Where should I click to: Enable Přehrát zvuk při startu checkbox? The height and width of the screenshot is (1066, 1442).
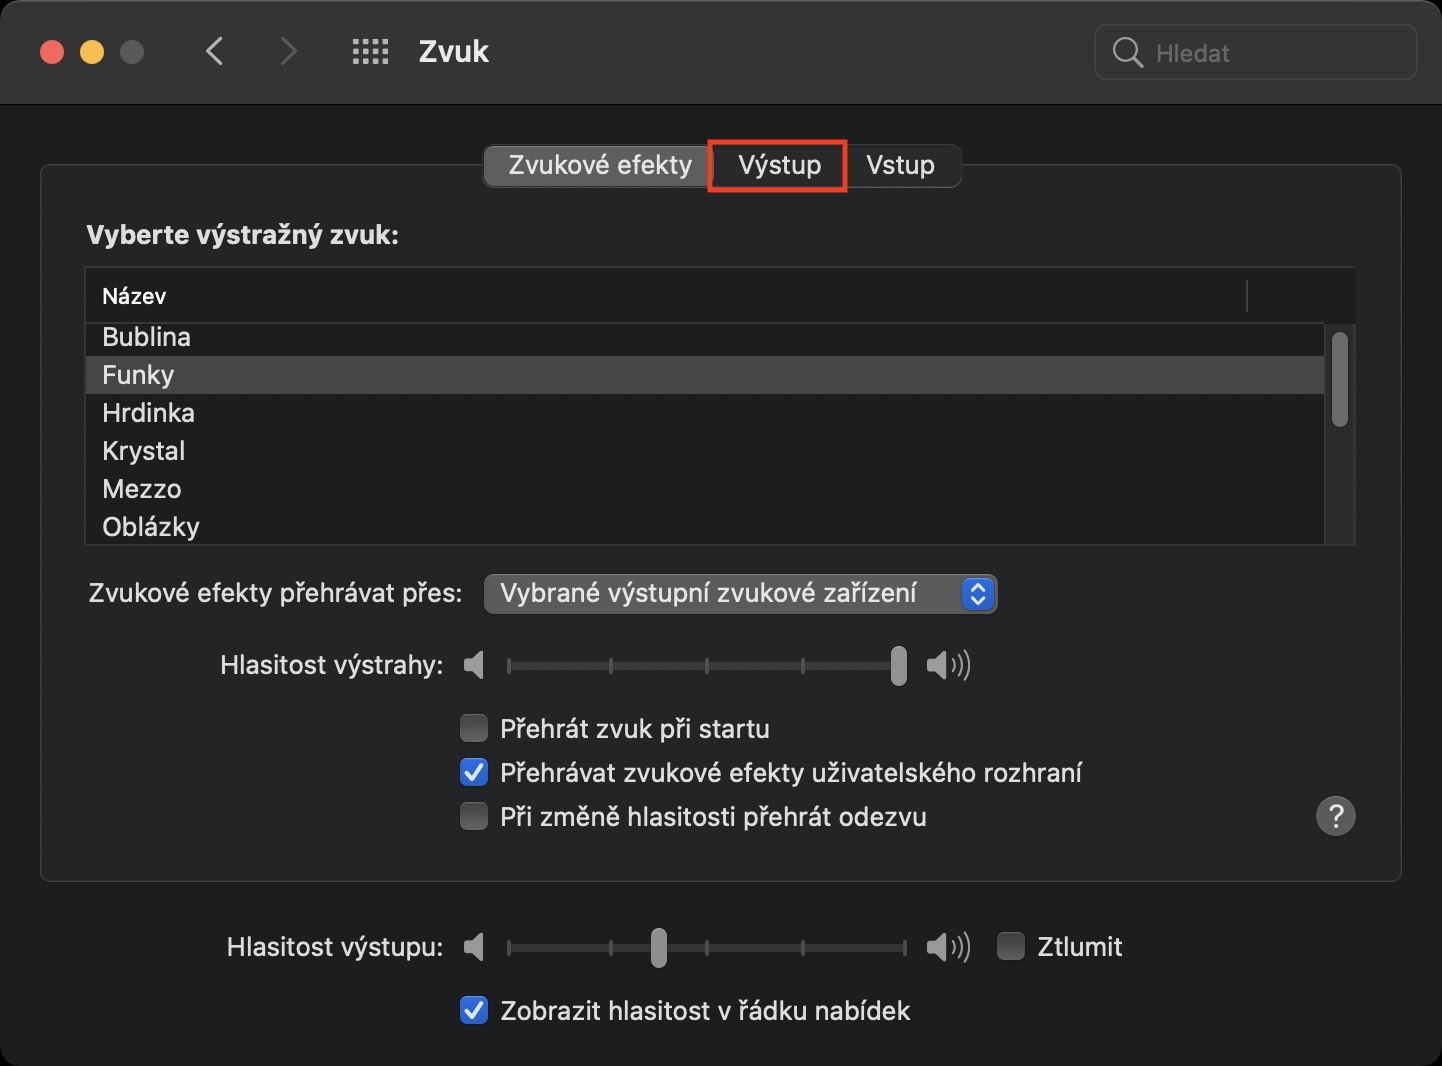tap(474, 728)
